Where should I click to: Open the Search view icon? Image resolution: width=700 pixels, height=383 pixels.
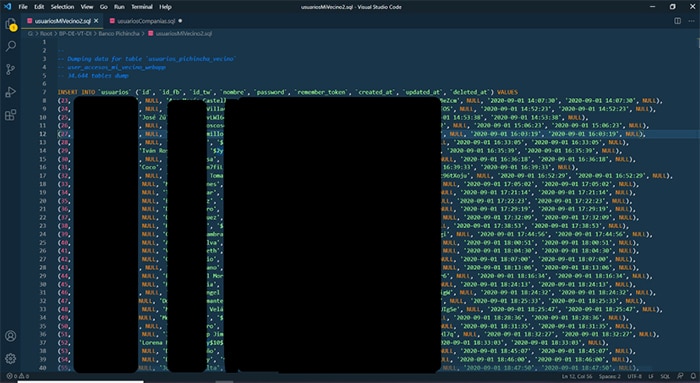tap(11, 46)
